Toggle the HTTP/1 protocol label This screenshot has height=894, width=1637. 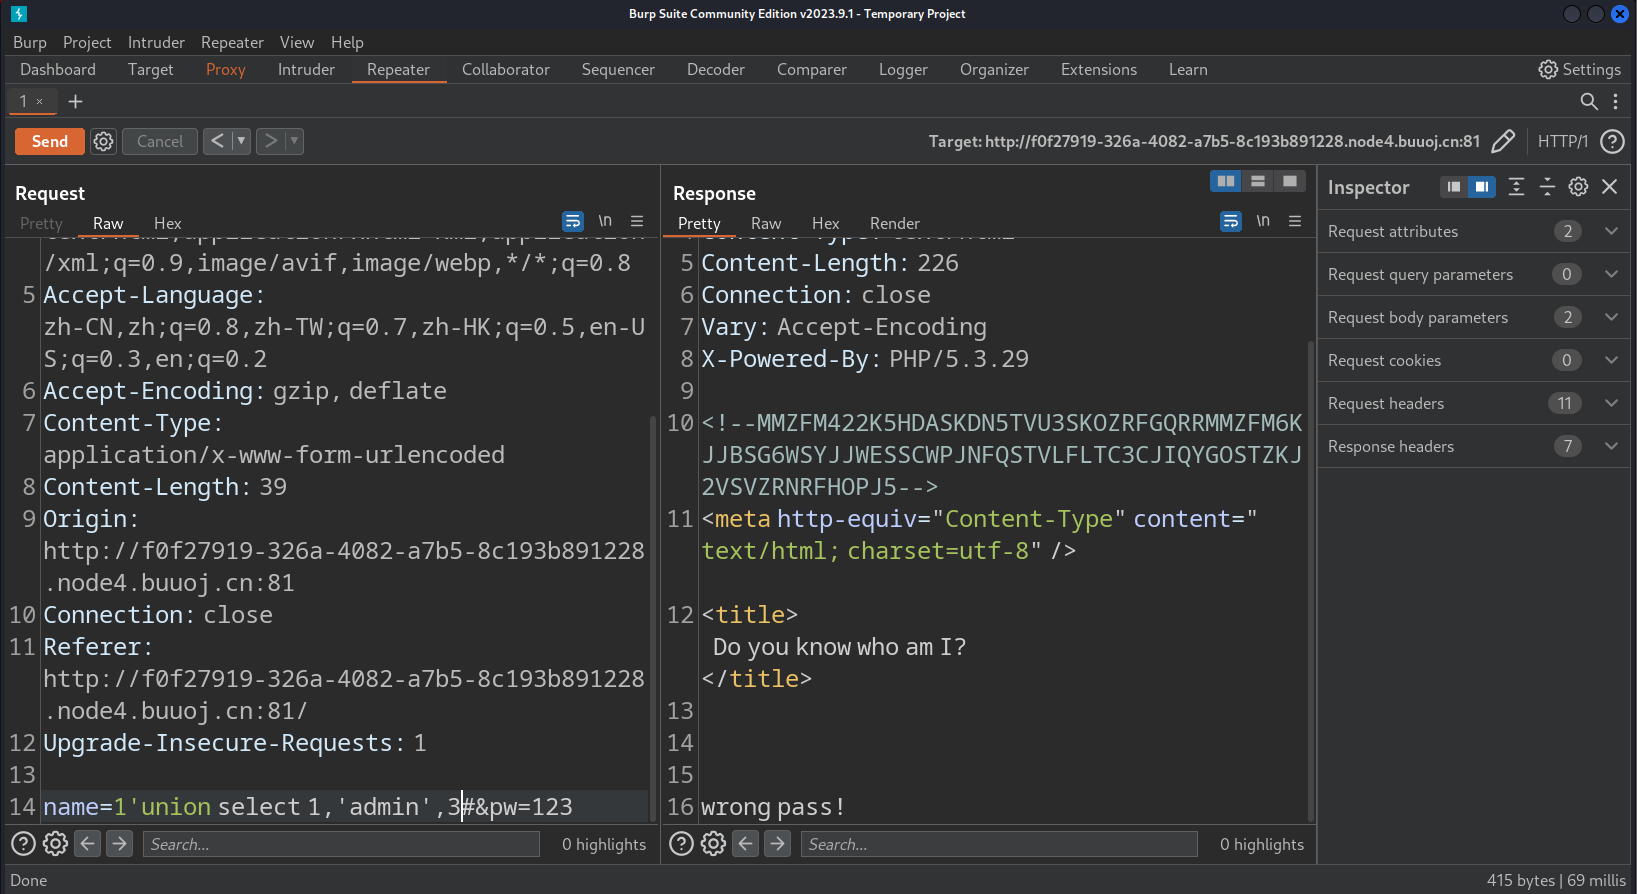pyautogui.click(x=1563, y=141)
